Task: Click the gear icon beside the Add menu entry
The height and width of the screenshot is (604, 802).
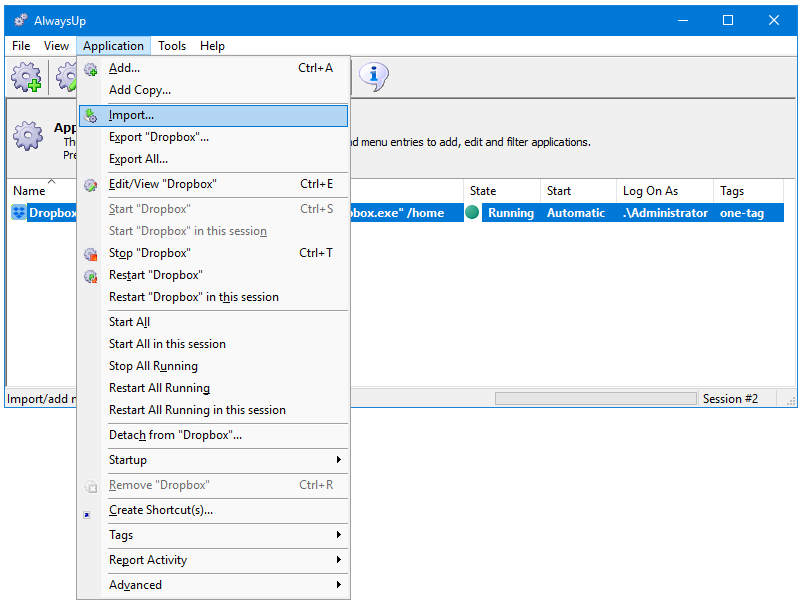Action: 91,69
